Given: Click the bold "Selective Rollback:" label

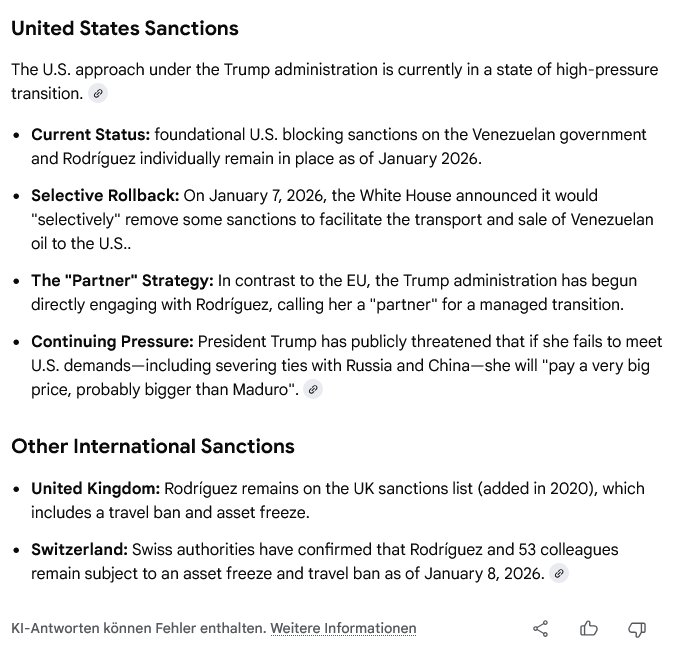Looking at the screenshot, I should 105,195.
